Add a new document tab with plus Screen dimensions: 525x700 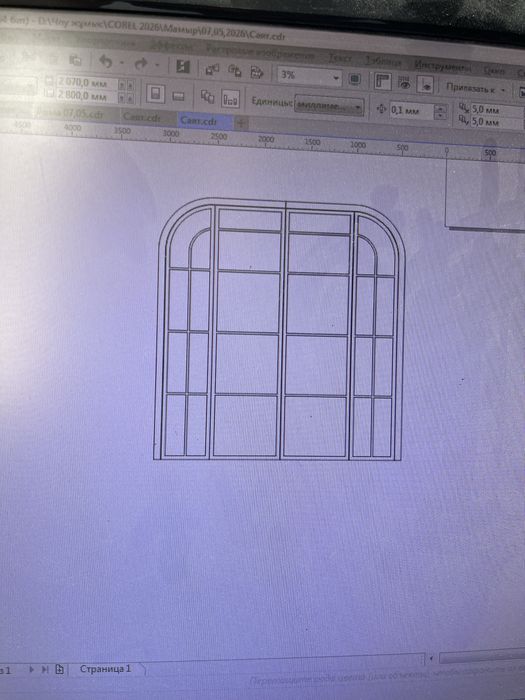[x=241, y=123]
